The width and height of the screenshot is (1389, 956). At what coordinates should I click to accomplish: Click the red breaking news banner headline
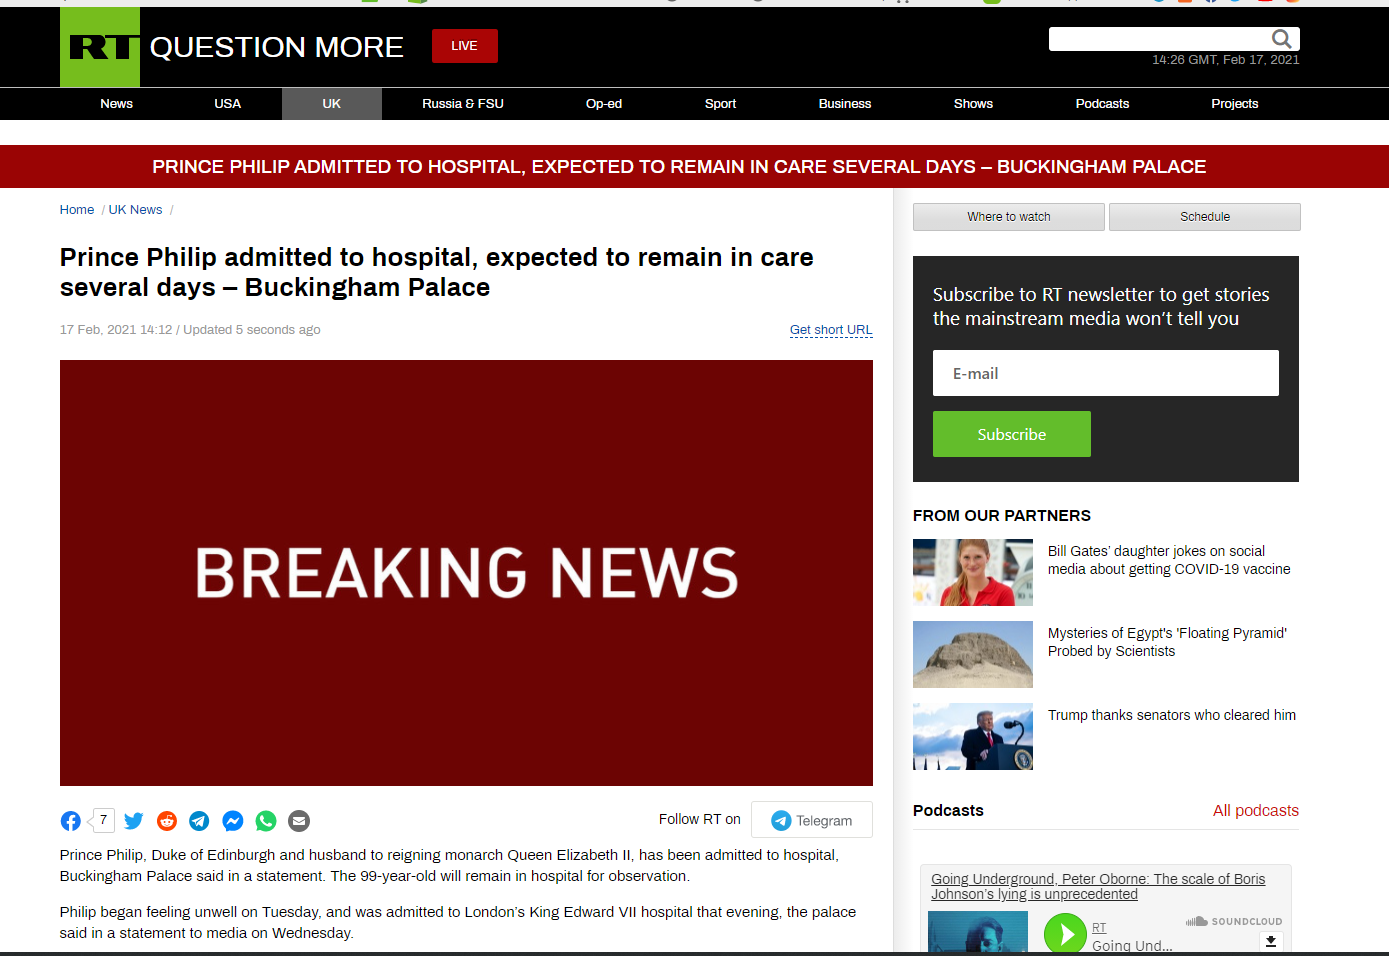pos(679,167)
